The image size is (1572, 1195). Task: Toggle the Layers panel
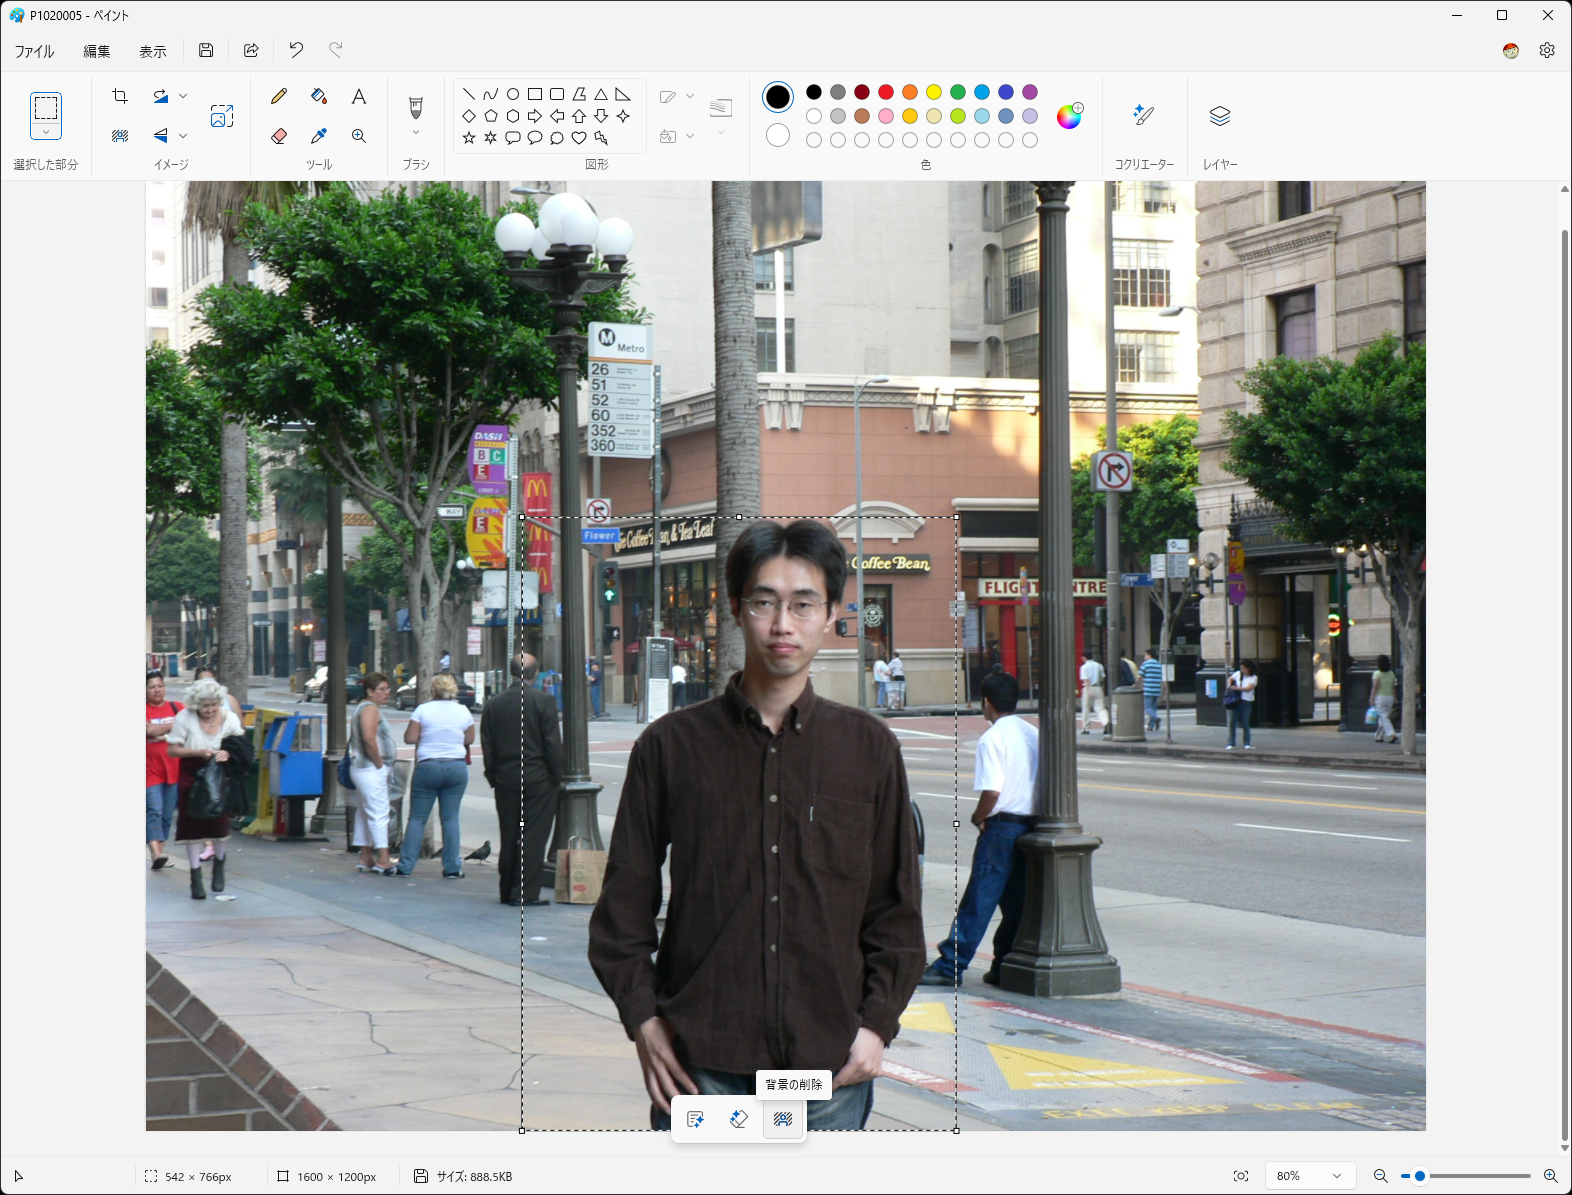point(1219,116)
